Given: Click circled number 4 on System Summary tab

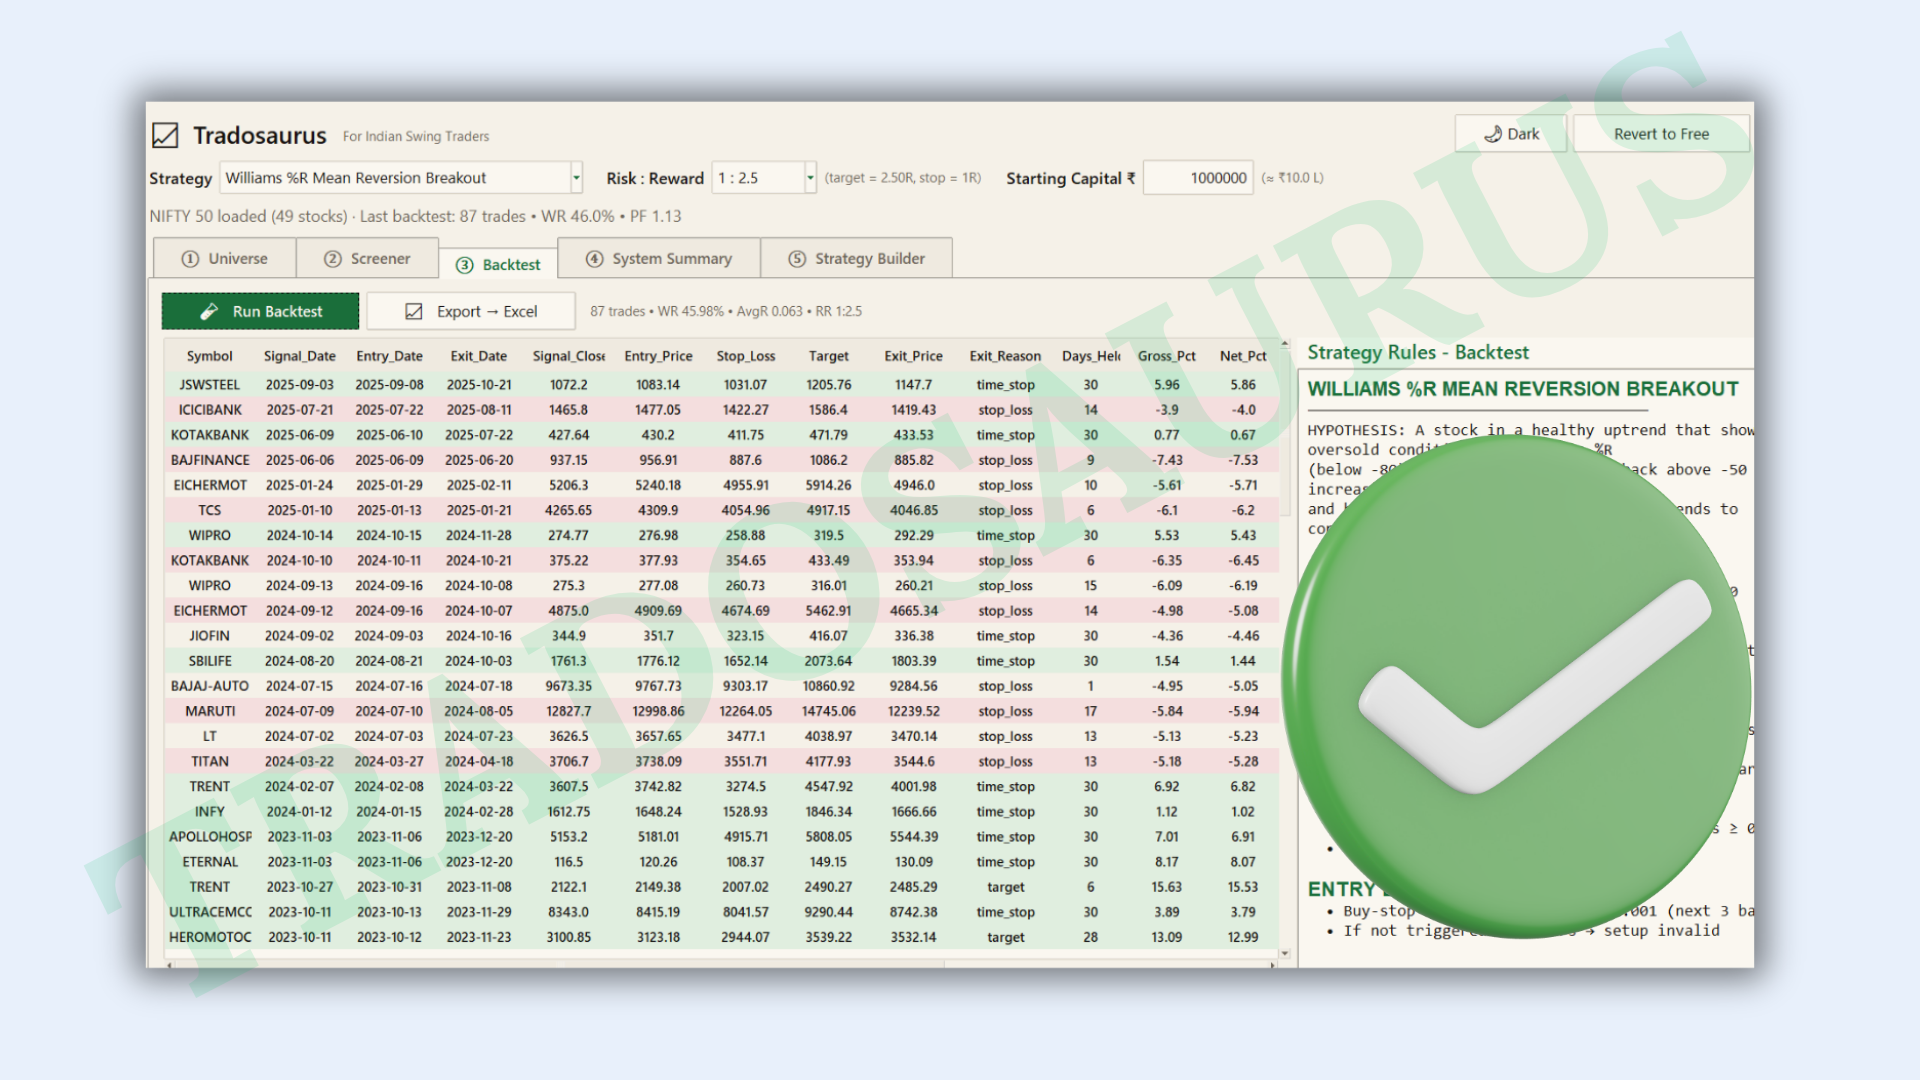Looking at the screenshot, I should 594,258.
